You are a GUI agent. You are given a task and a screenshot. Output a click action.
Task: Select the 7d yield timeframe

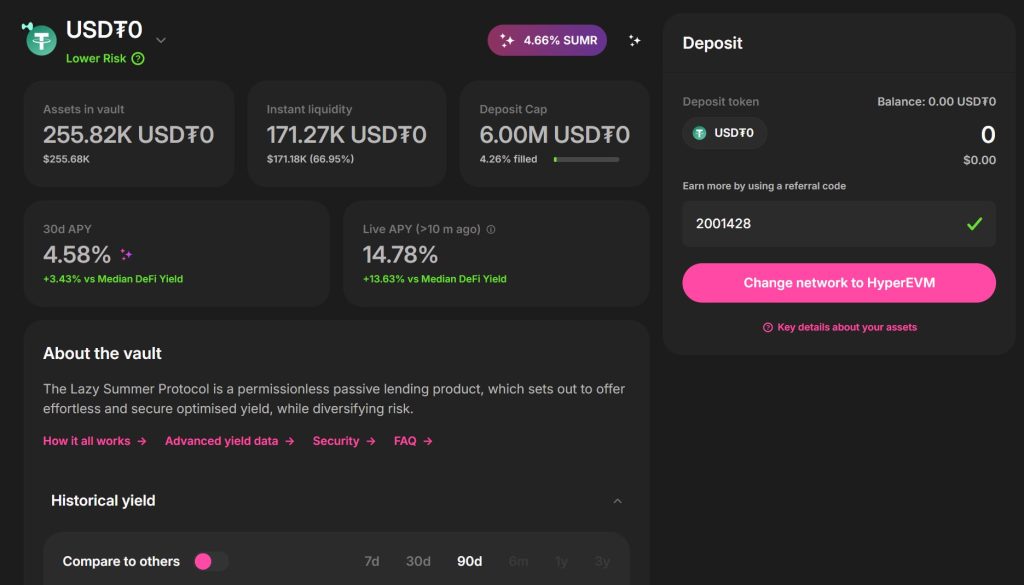click(x=372, y=561)
